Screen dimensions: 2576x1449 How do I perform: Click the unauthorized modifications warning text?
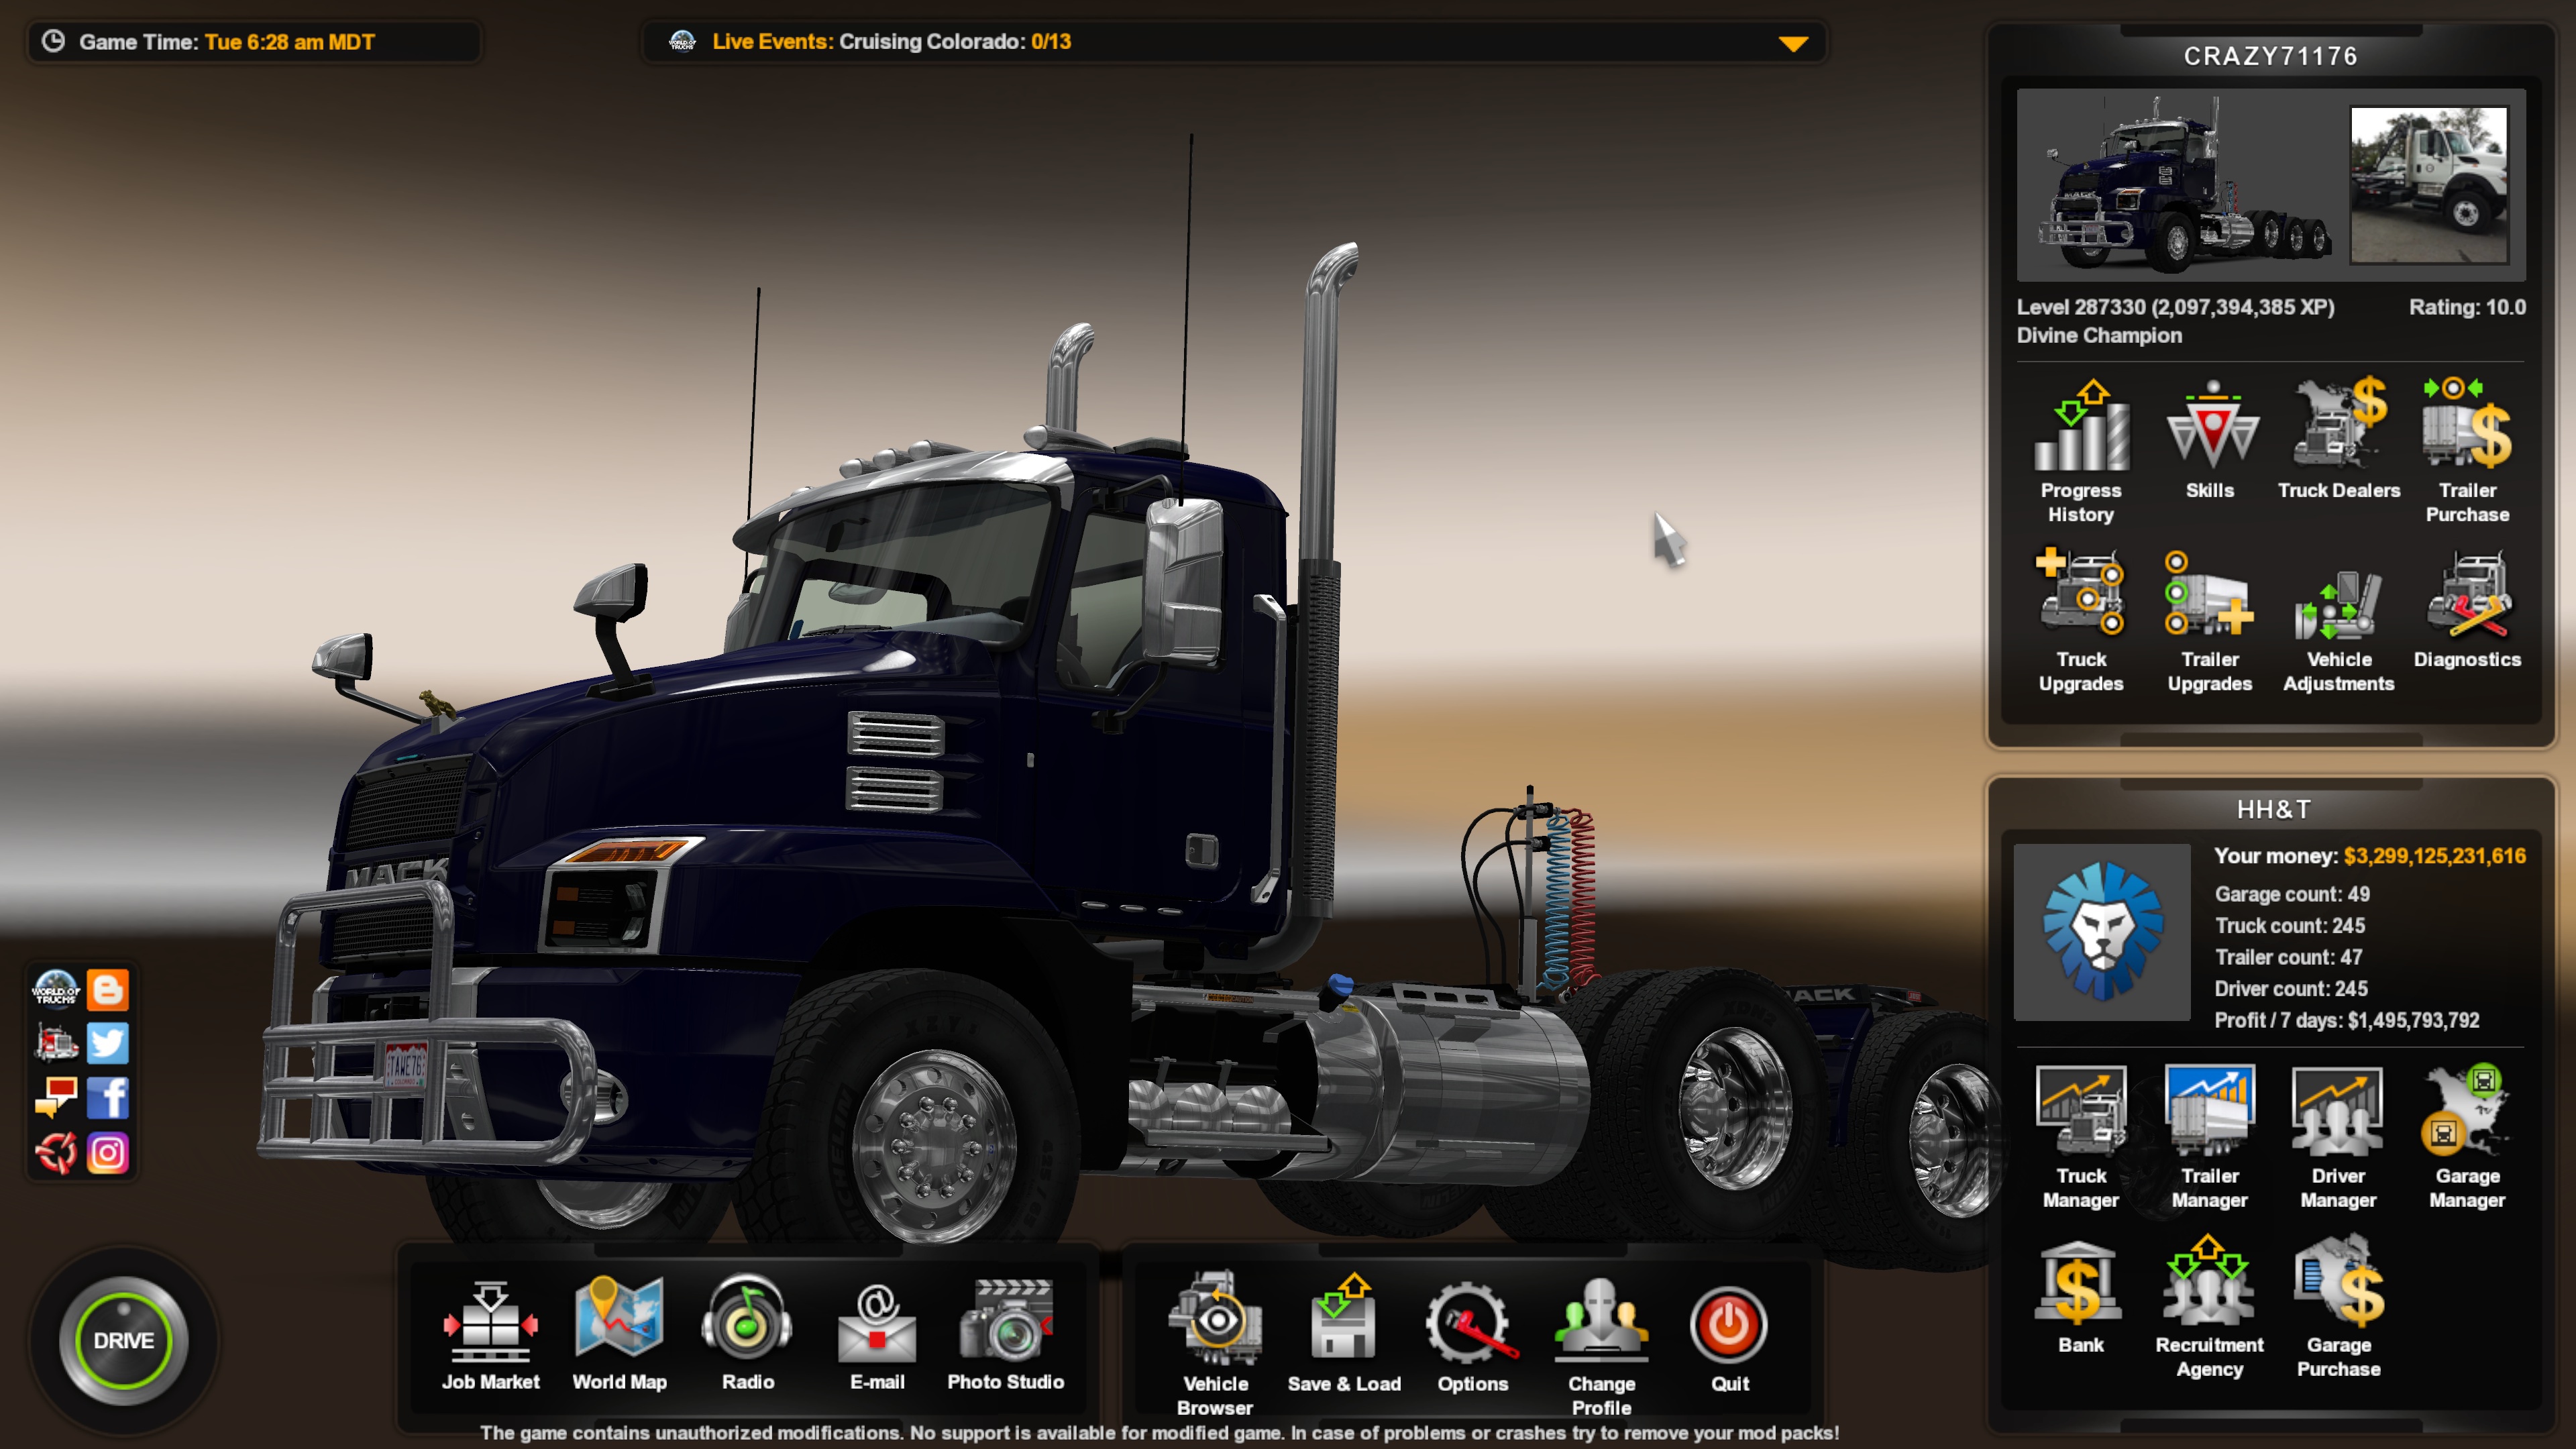pyautogui.click(x=1159, y=1433)
